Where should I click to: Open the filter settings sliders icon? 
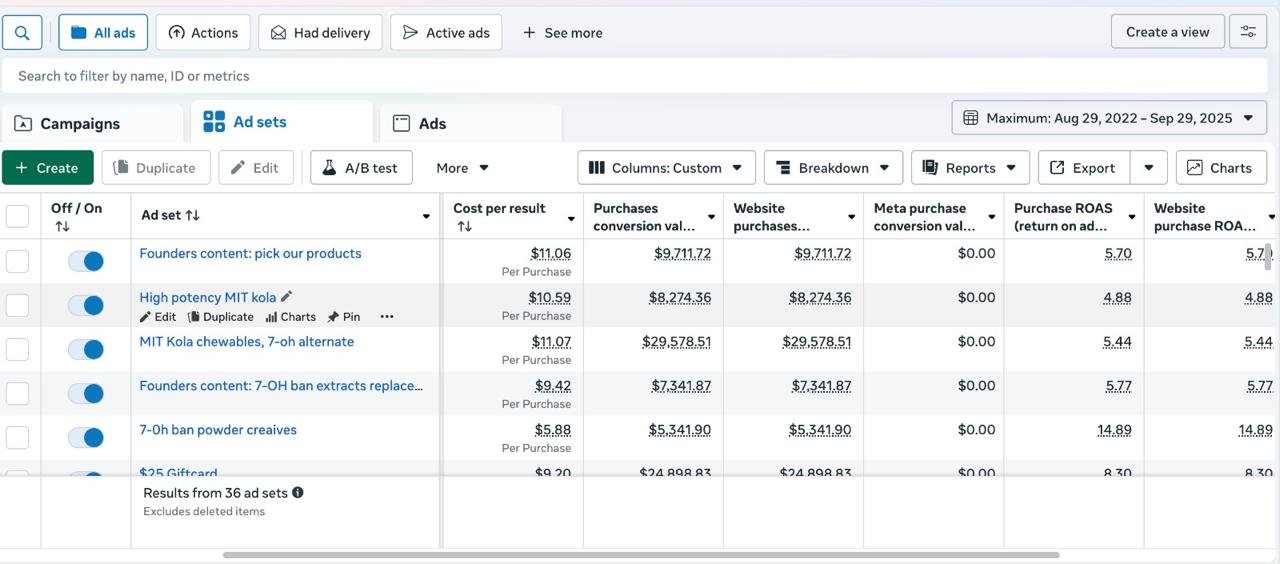tap(1248, 32)
